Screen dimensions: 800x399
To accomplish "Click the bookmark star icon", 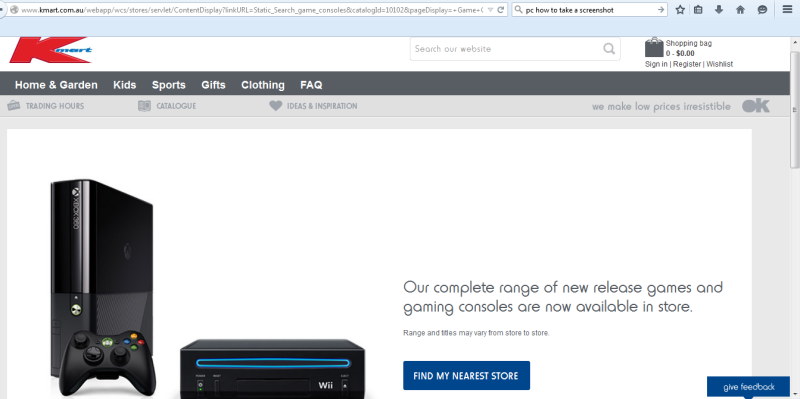I will click(x=680, y=10).
